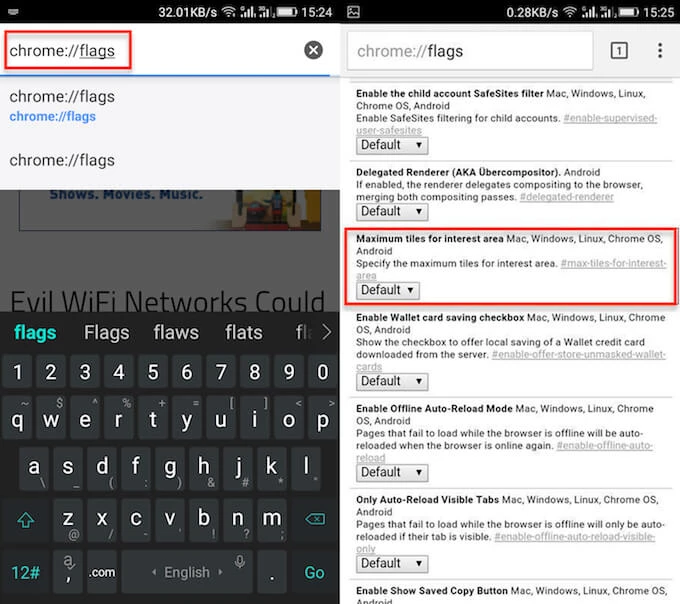The width and height of the screenshot is (680, 604).
Task: Tap the number 5 key
Action: coord(153,372)
